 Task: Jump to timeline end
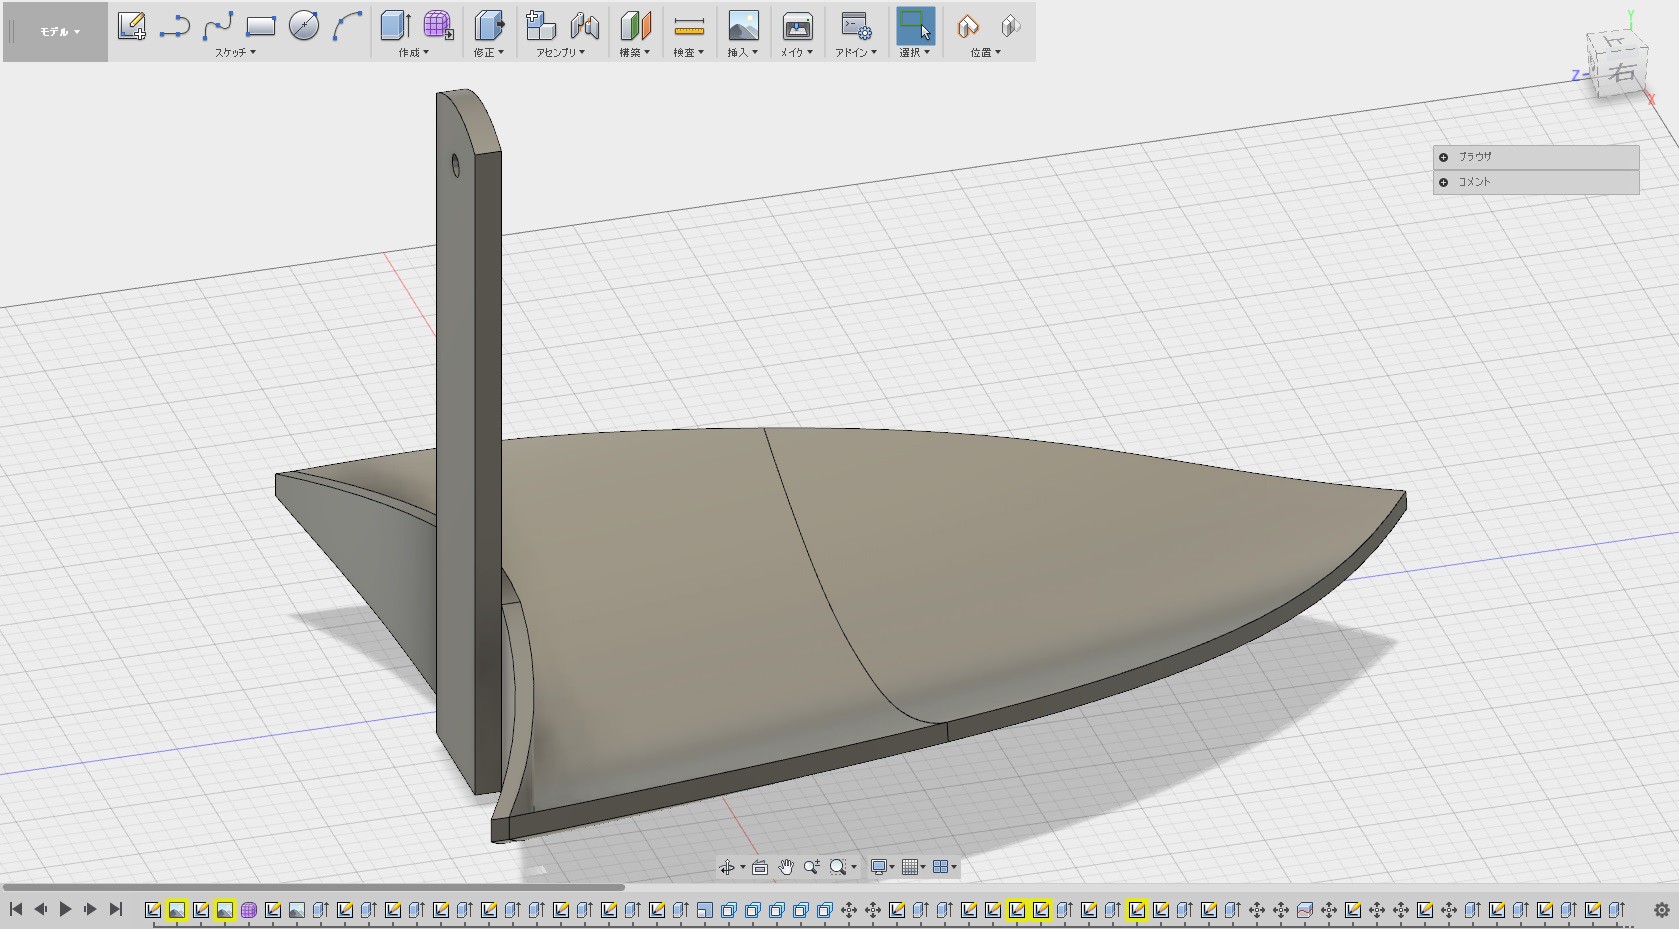coord(115,909)
